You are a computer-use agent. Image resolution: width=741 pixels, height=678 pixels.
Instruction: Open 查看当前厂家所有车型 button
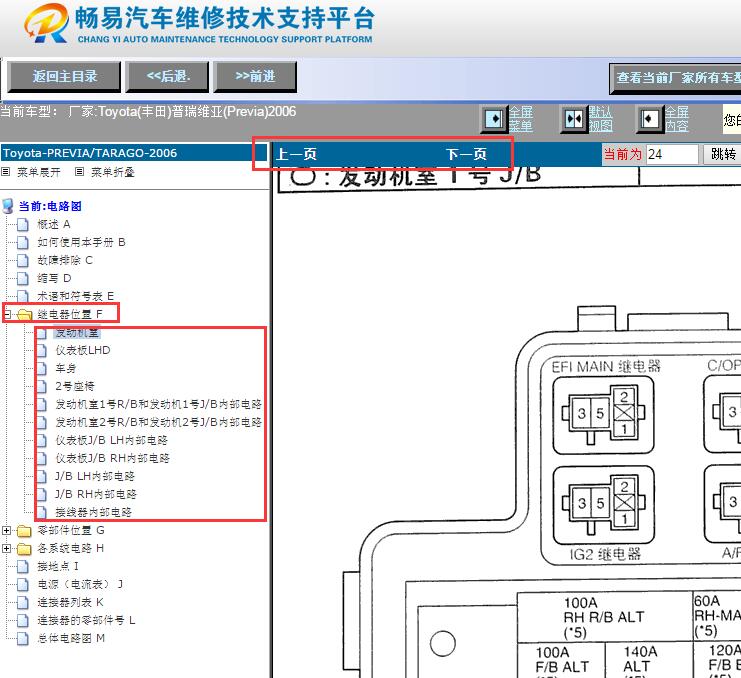[676, 78]
